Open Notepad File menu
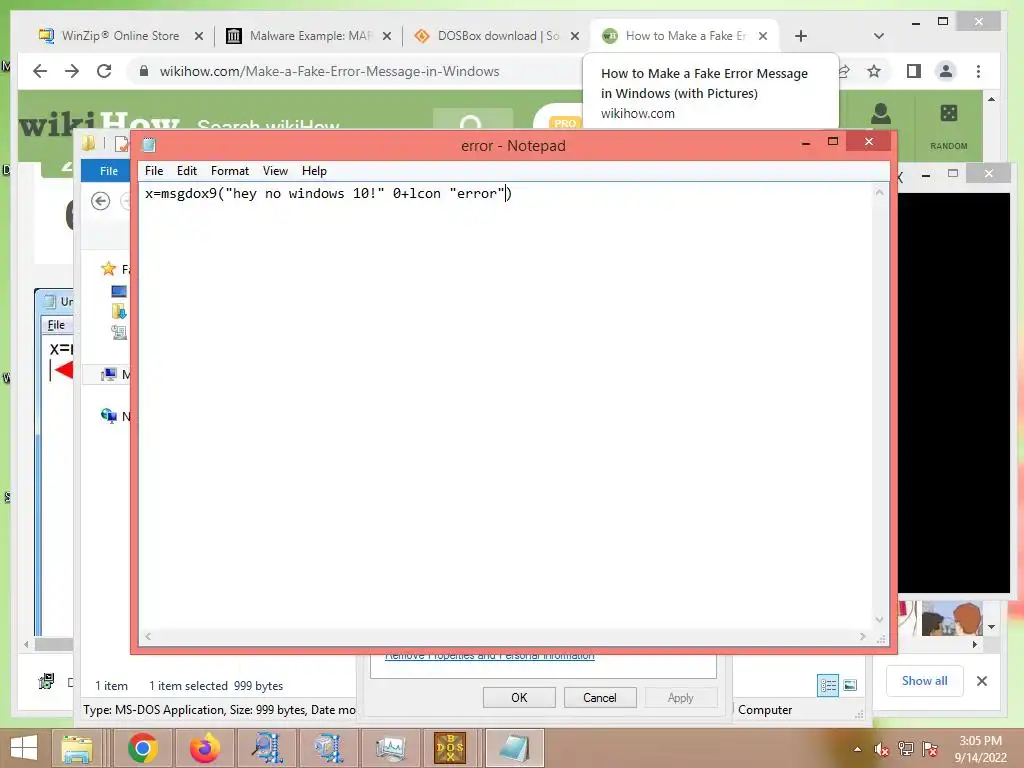Screen dimensions: 1024x768 (x=154, y=171)
